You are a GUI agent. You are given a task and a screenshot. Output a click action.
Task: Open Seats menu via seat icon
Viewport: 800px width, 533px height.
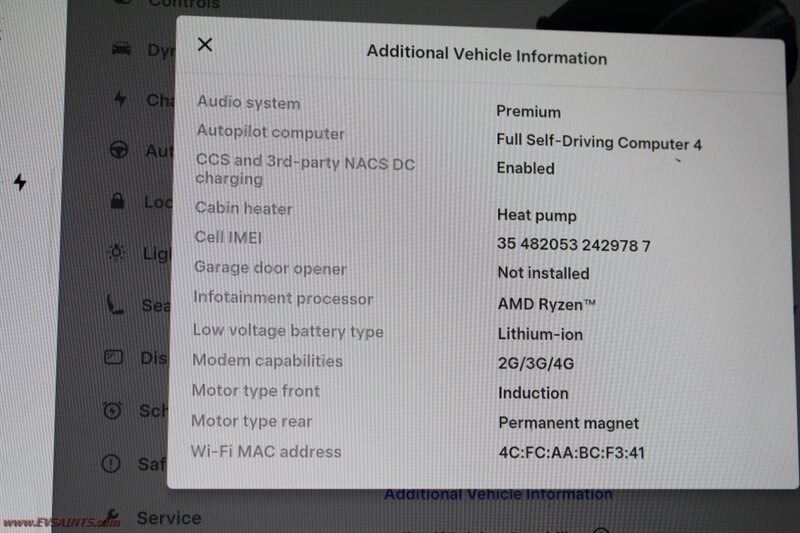point(115,304)
